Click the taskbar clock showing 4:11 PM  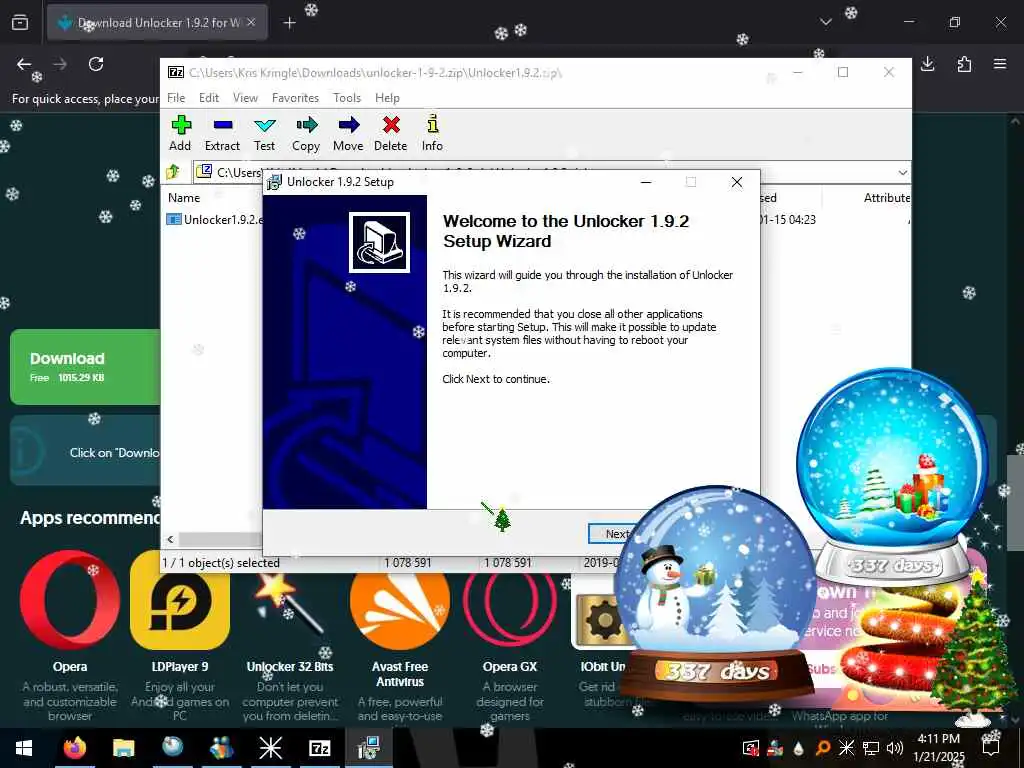click(939, 748)
